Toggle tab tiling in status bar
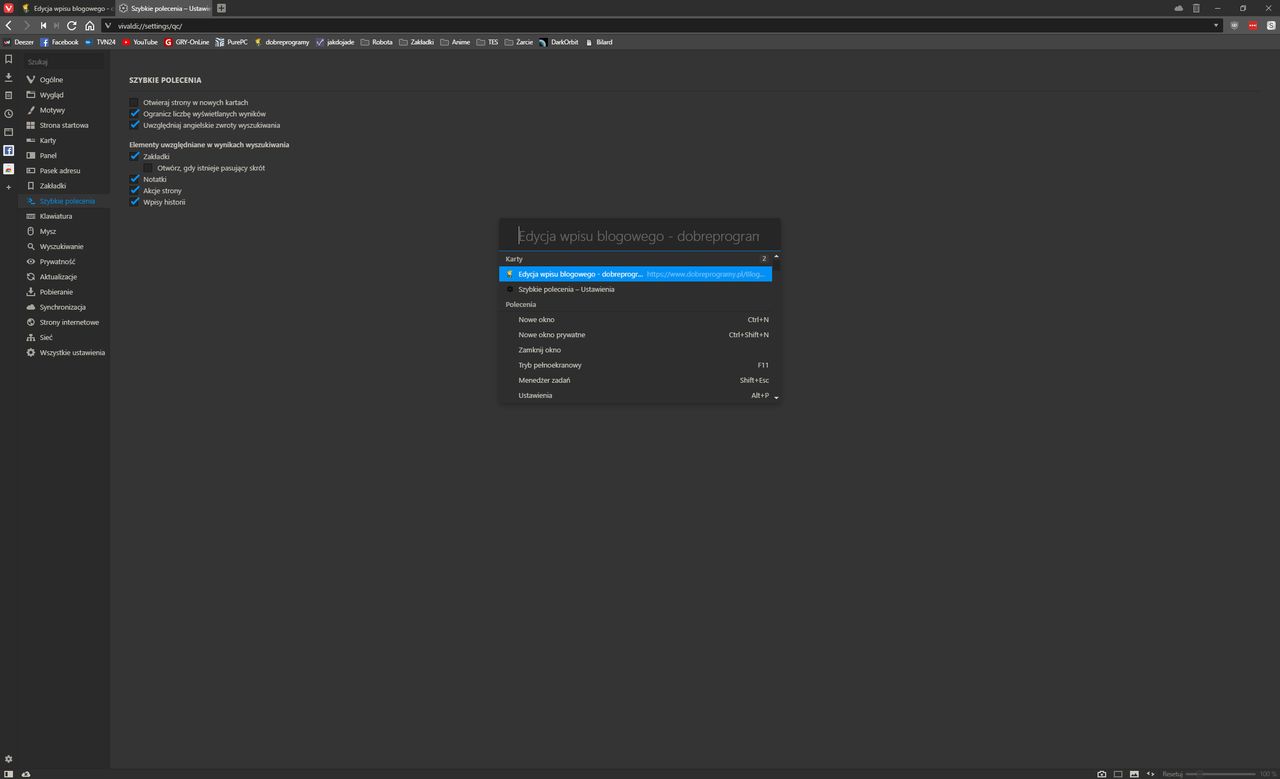 coord(1118,773)
